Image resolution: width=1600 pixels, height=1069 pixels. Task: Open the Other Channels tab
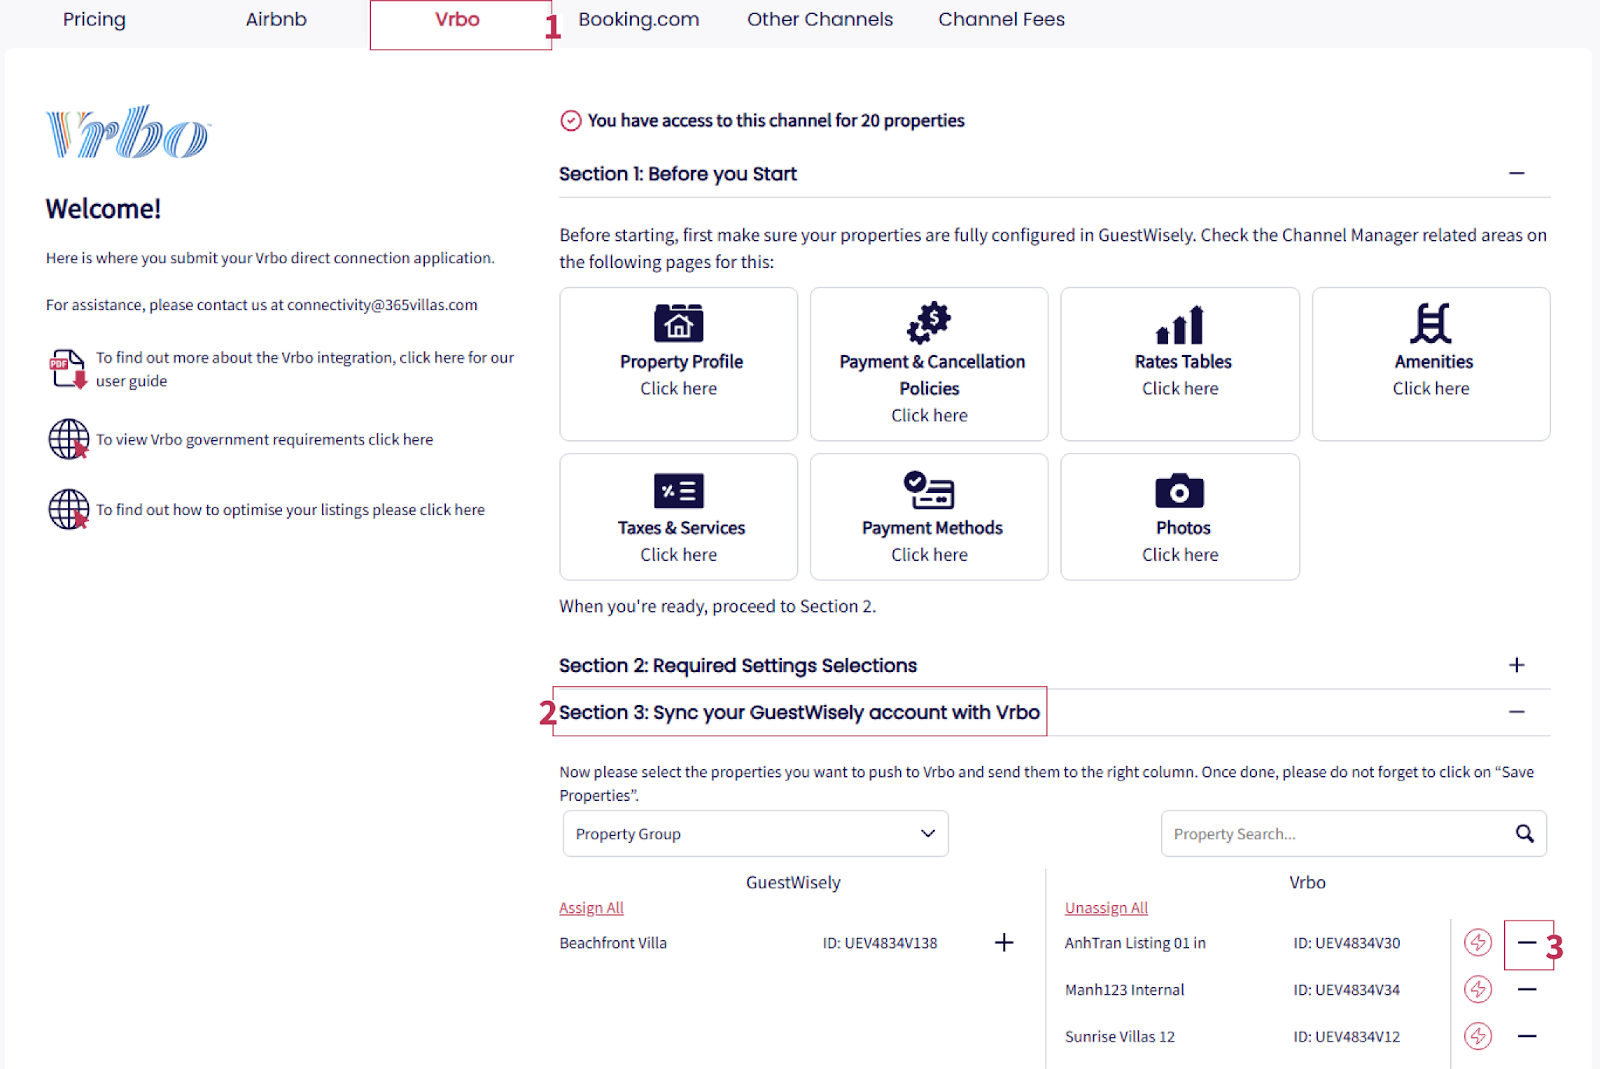click(820, 19)
